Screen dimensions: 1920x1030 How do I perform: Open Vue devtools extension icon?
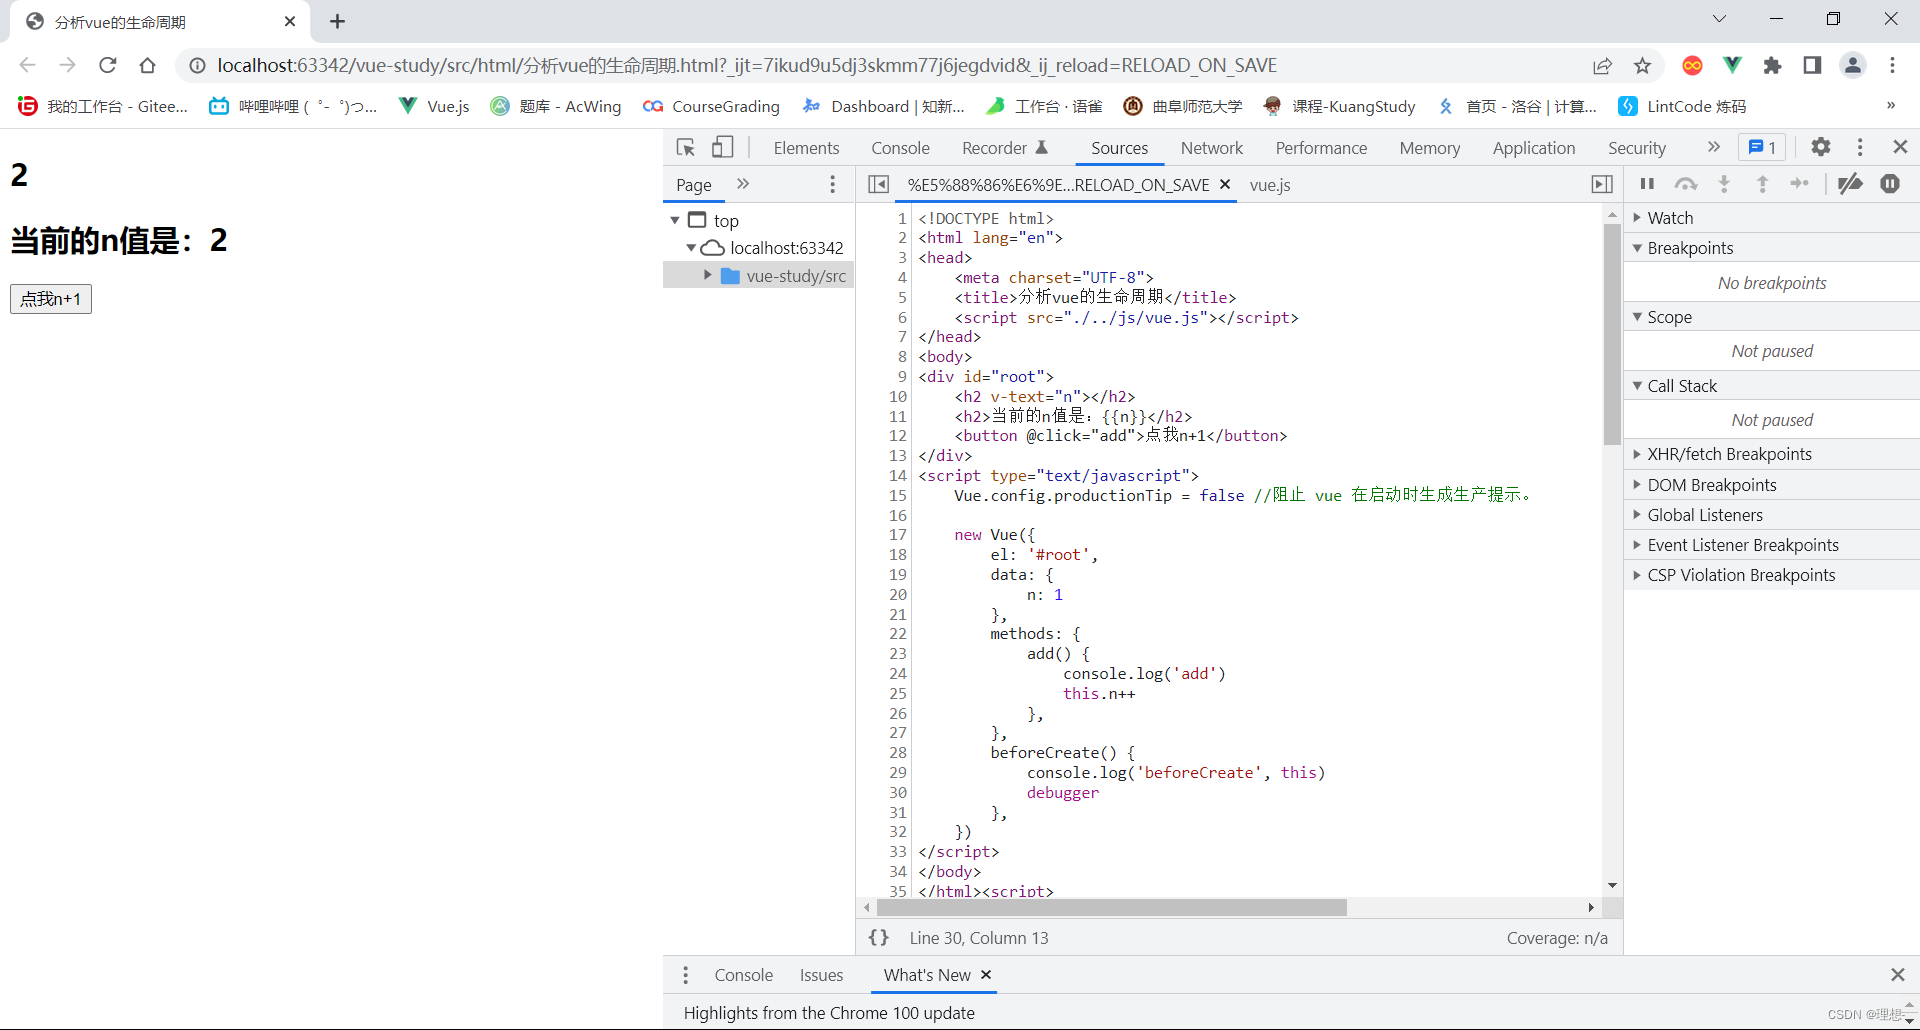point(1732,65)
